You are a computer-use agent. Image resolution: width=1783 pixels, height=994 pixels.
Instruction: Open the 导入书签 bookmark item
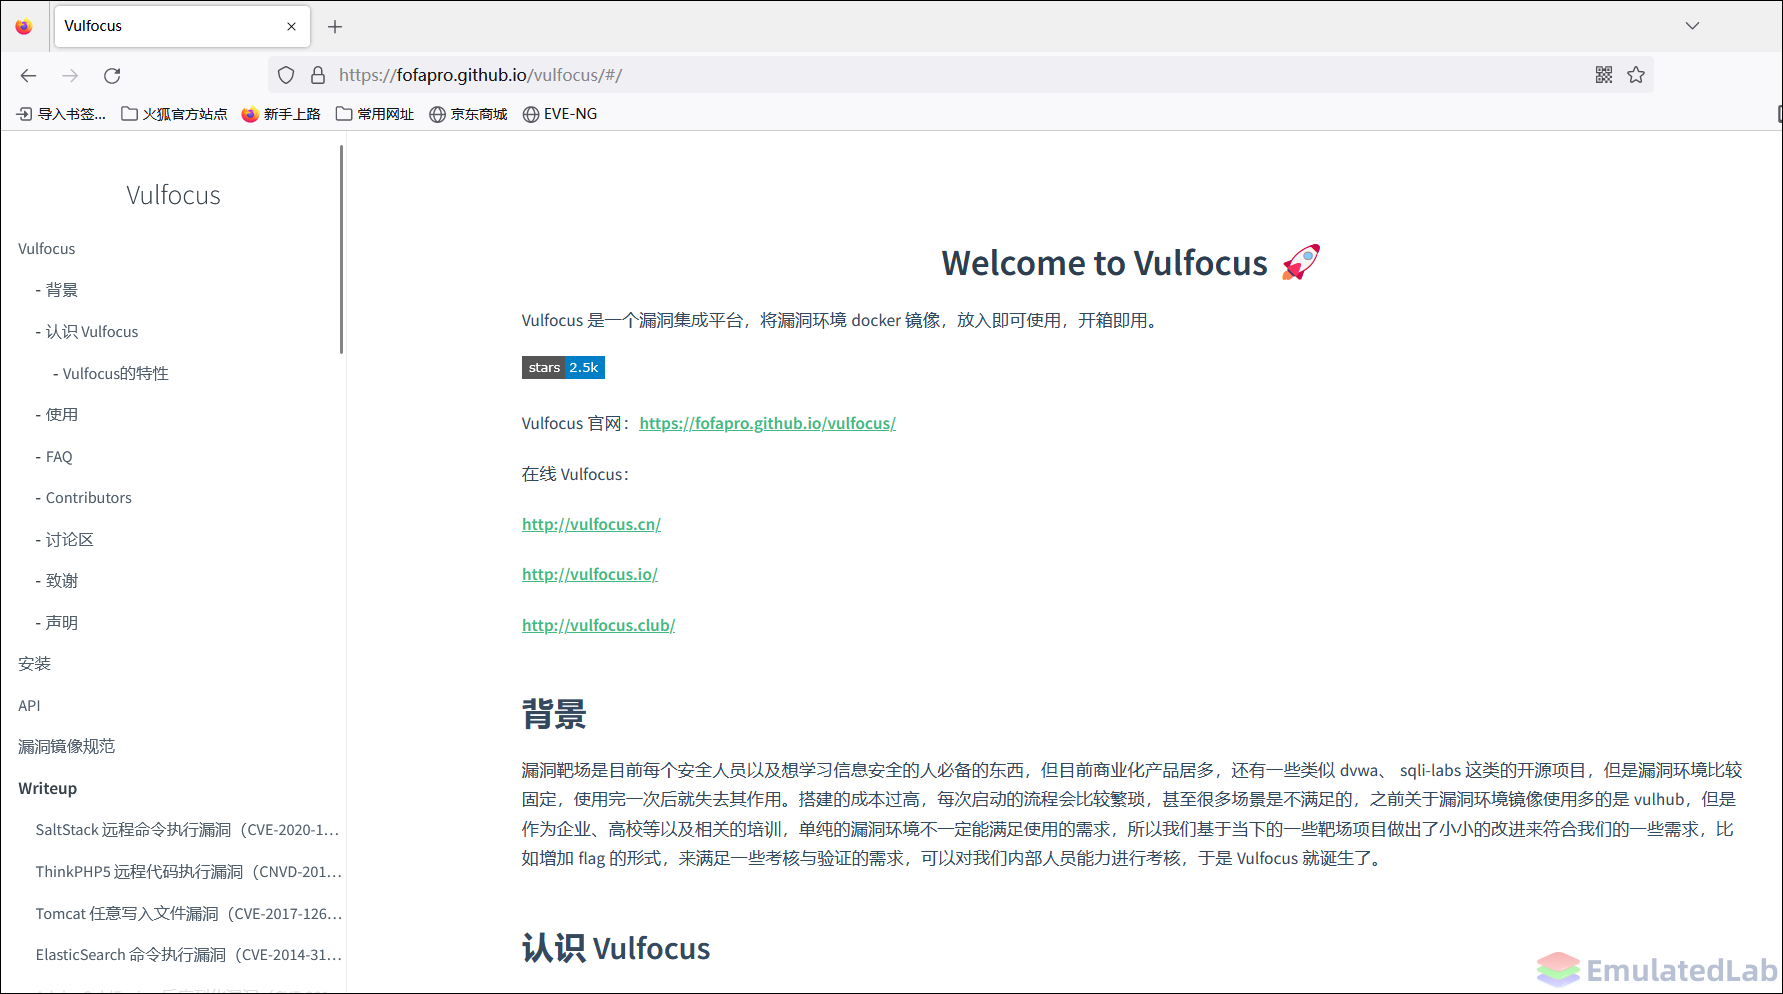click(61, 114)
